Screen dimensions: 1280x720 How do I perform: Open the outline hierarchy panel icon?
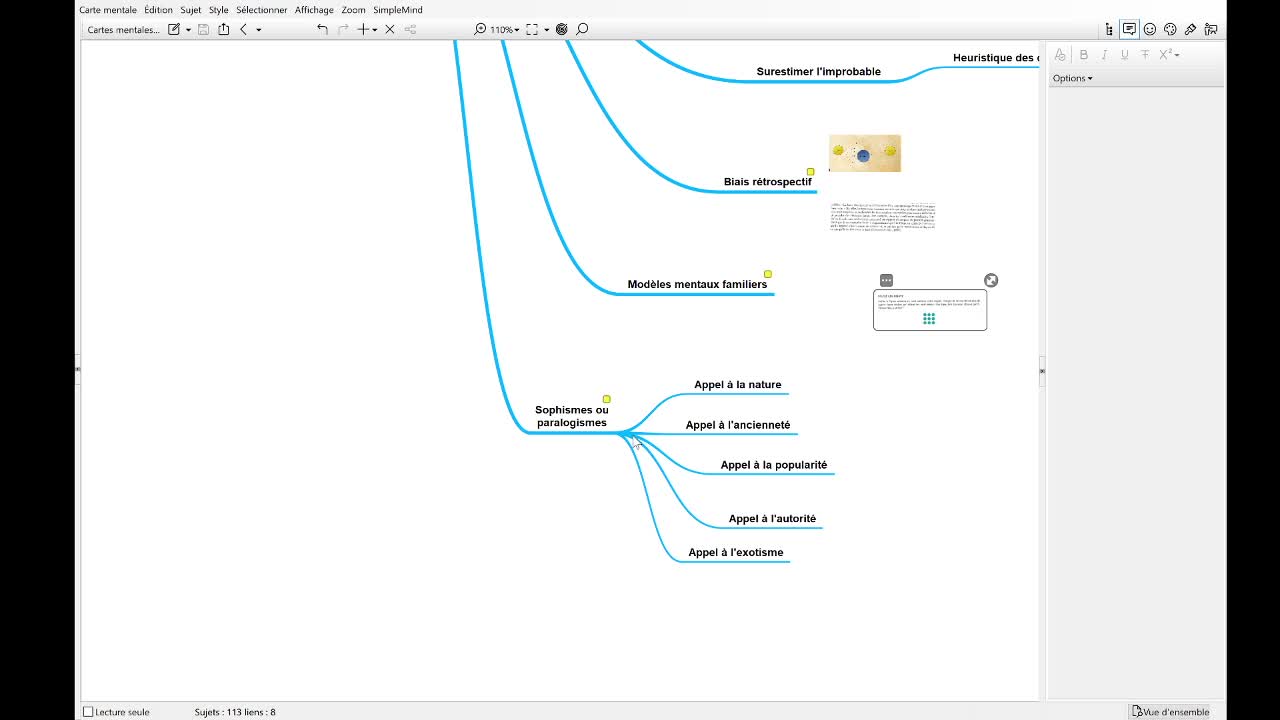(x=1109, y=30)
